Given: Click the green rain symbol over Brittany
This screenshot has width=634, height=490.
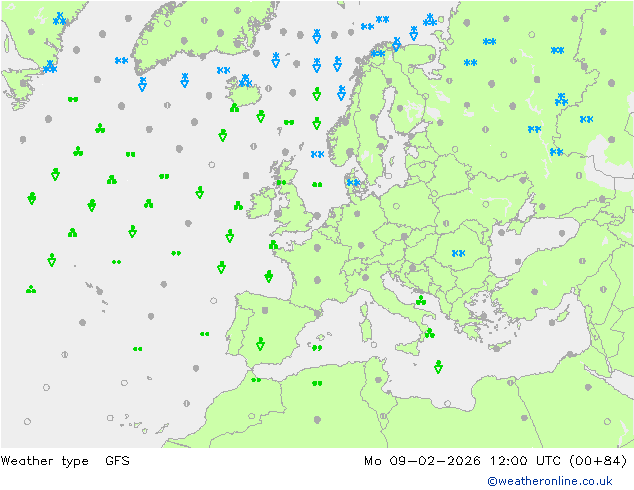Looking at the screenshot, I should [273, 245].
